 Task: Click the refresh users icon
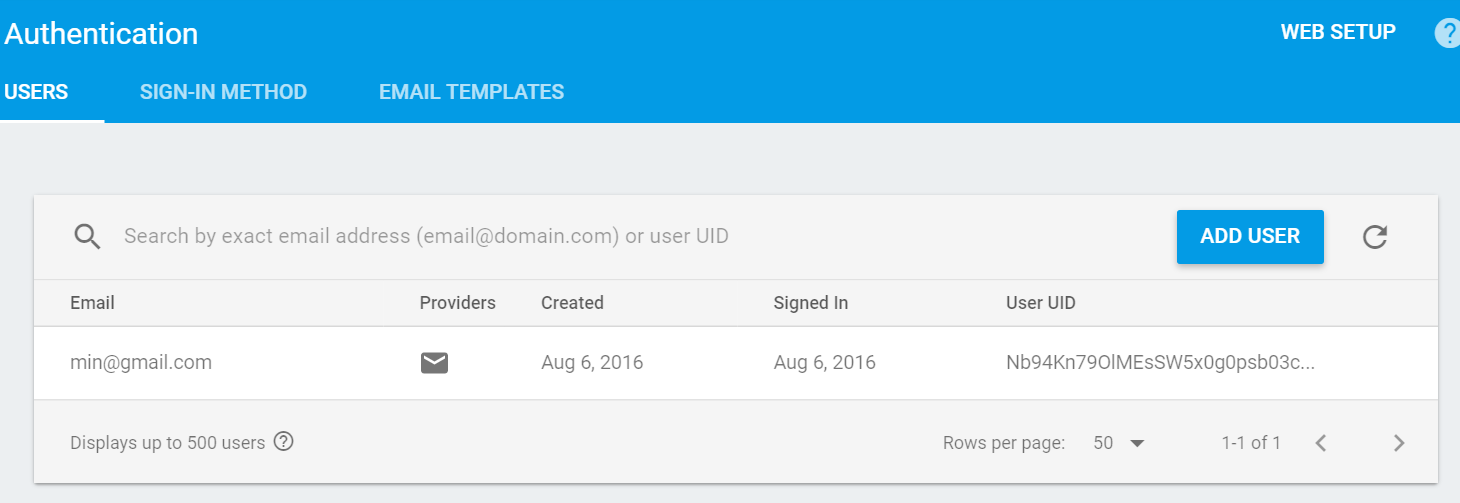[x=1375, y=237]
